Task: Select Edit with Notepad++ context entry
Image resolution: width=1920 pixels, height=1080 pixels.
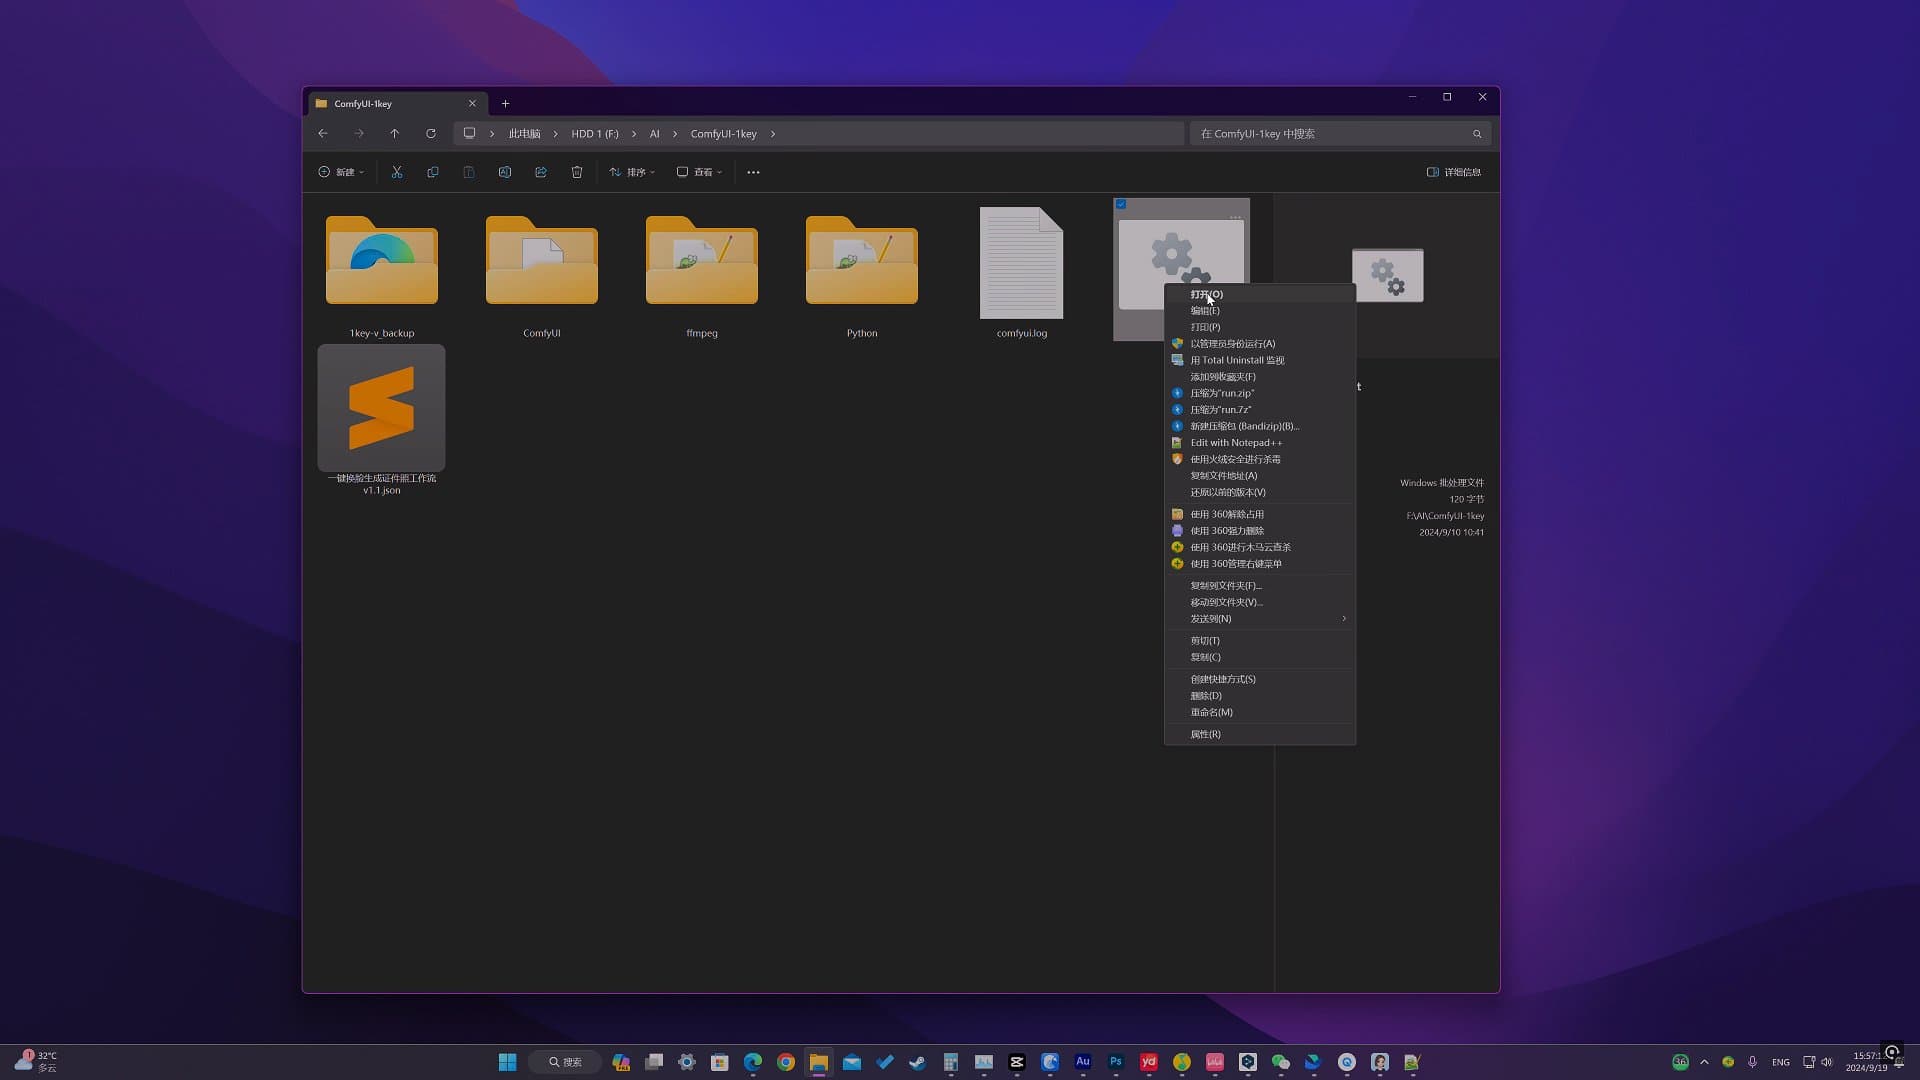Action: pos(1236,443)
